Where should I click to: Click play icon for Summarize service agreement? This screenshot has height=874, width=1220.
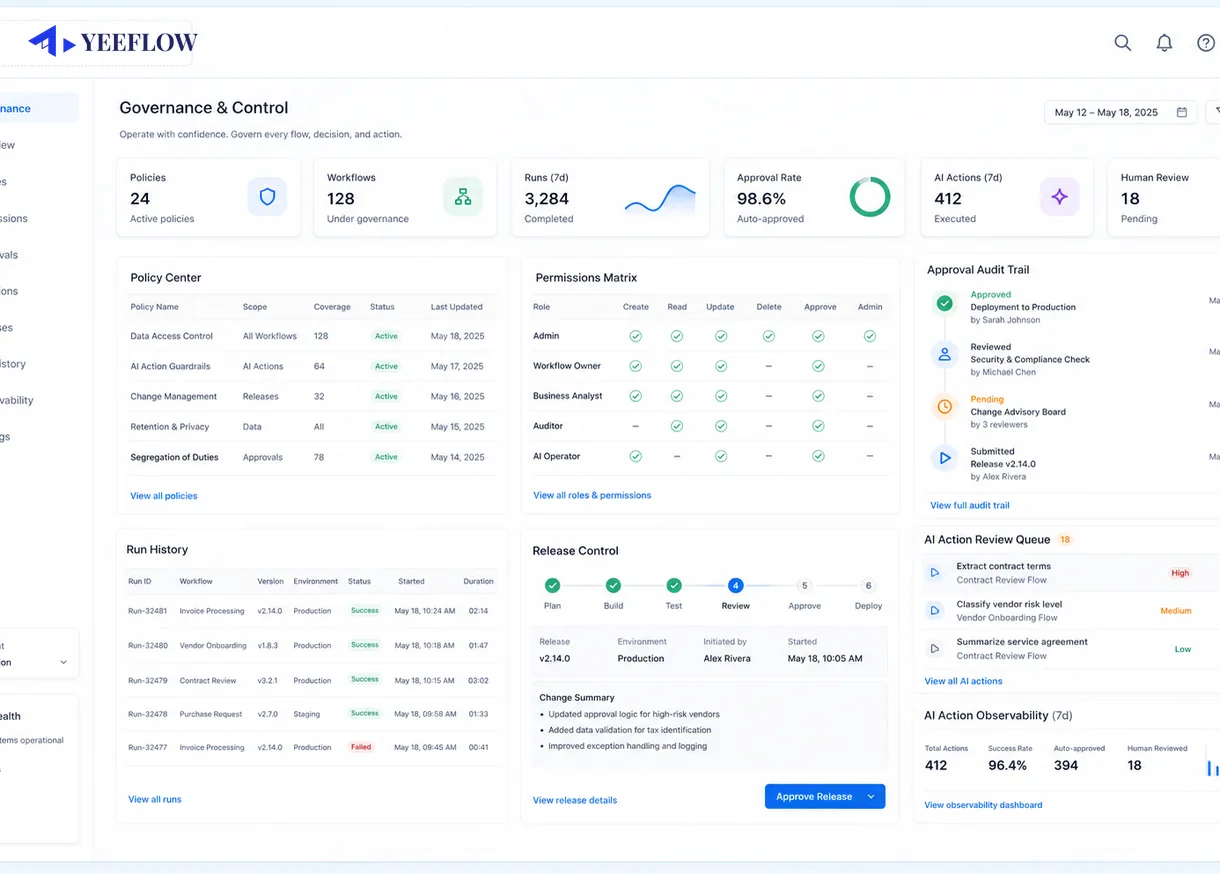point(935,648)
